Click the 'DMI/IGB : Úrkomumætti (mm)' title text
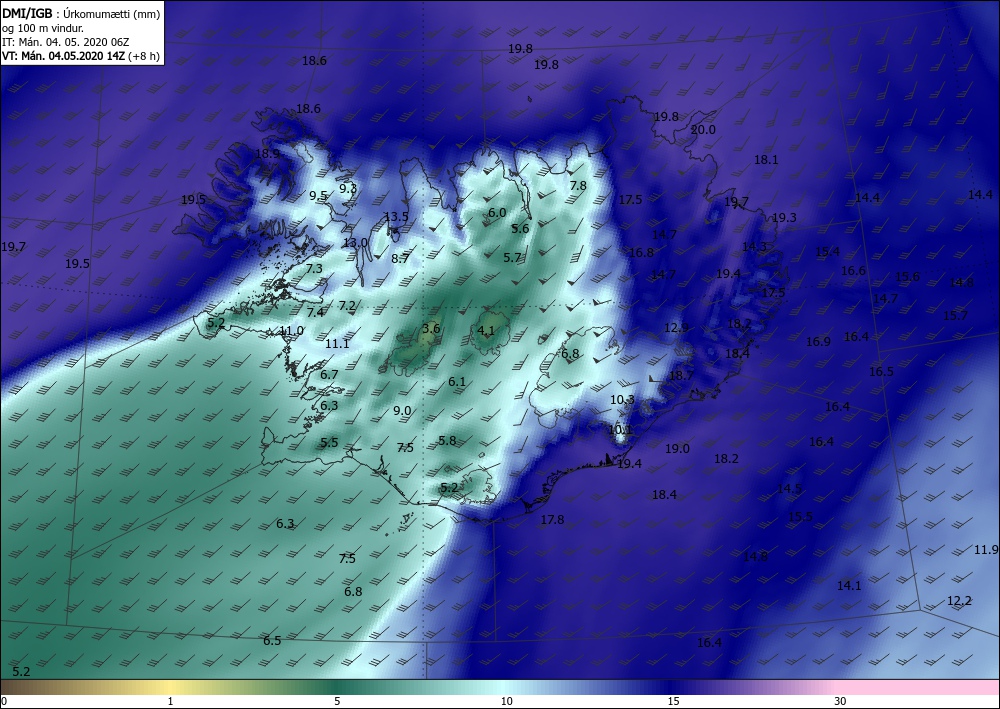 tap(81, 13)
